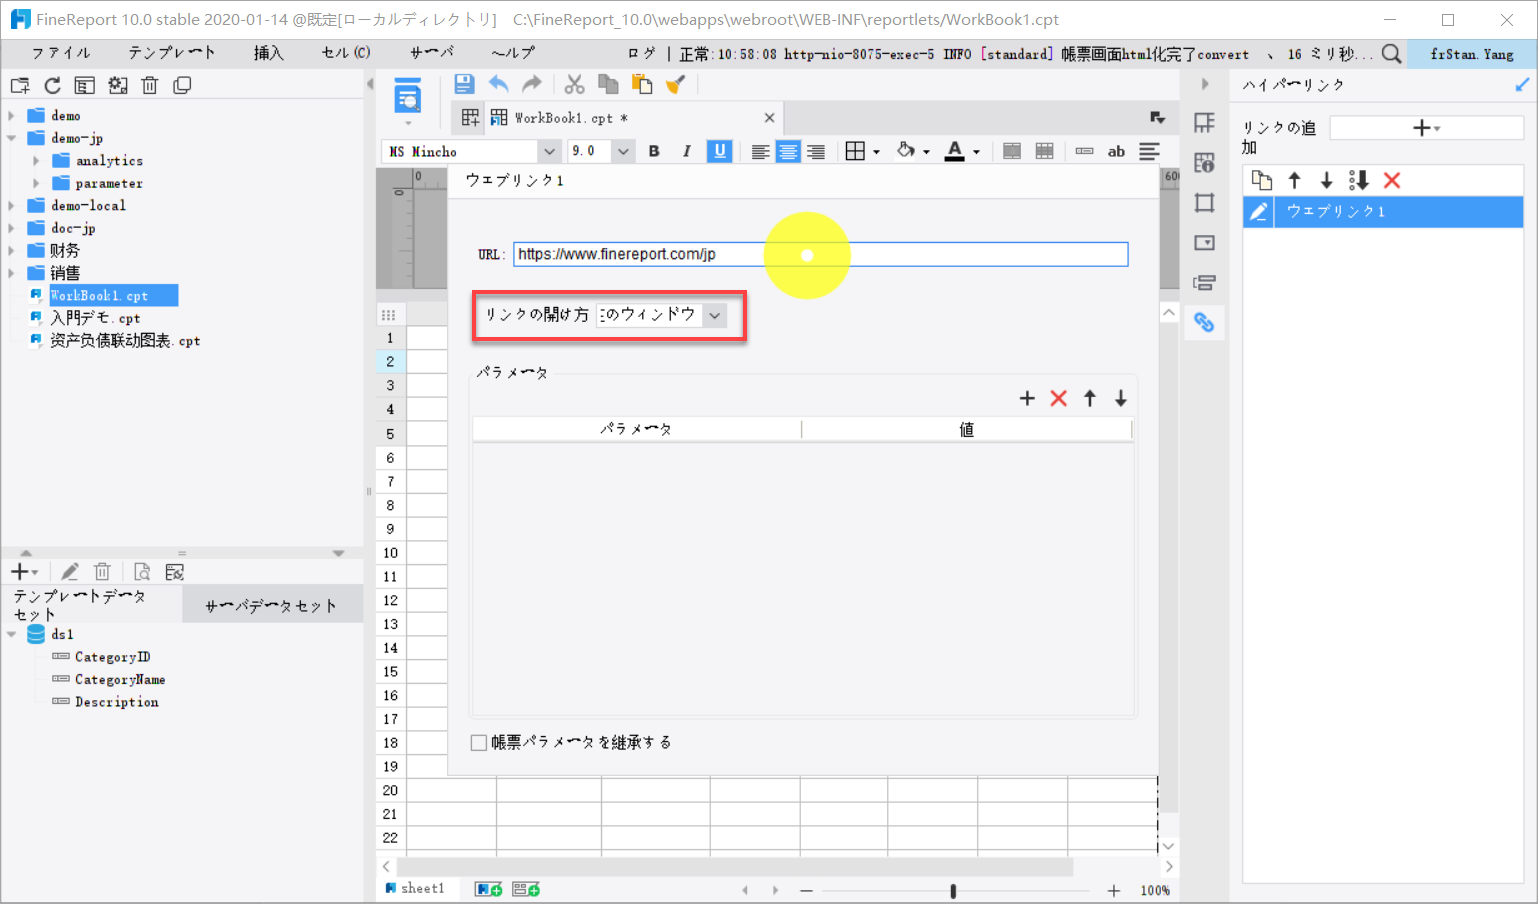Open the MS Mincho font dropdown
Viewport: 1538px width, 904px height.
pos(549,151)
